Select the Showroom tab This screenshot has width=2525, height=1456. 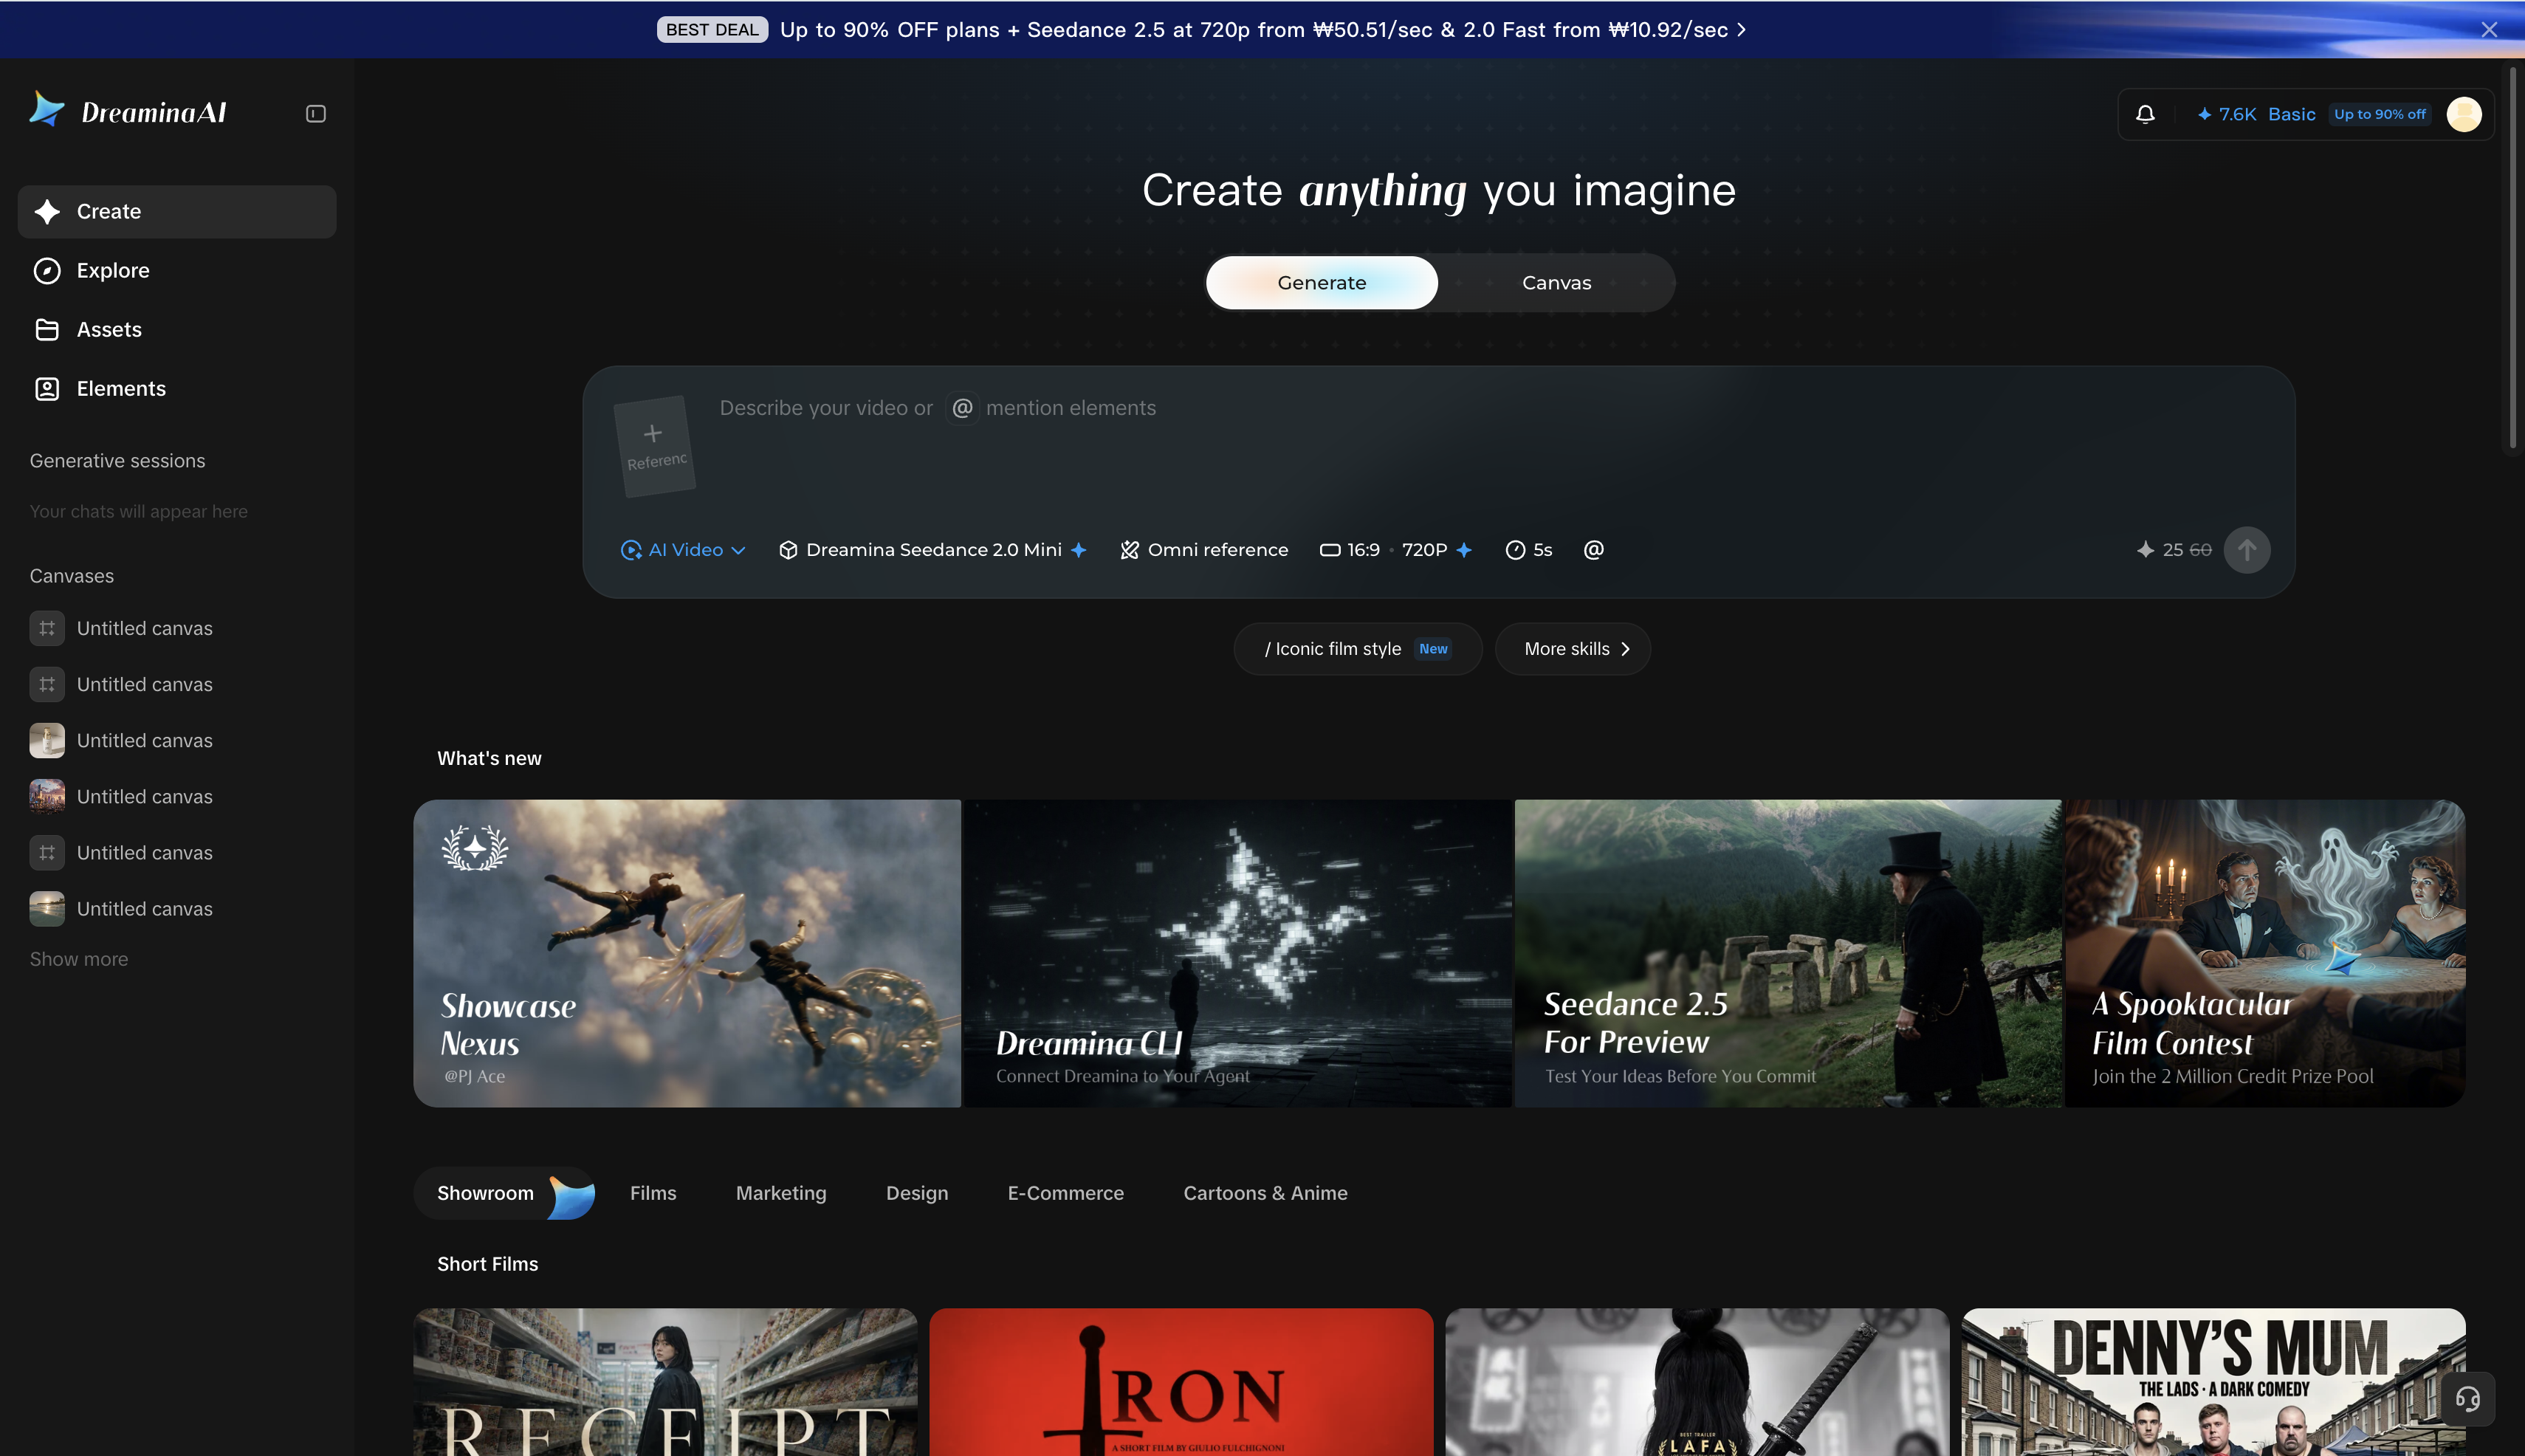(505, 1193)
